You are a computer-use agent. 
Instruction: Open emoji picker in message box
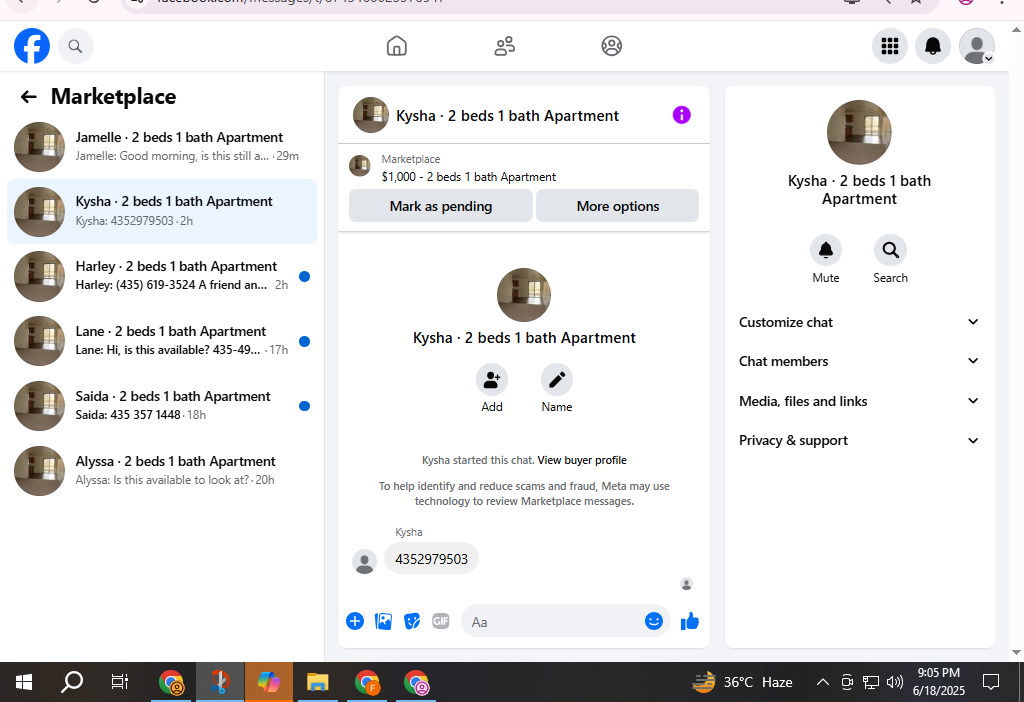(x=653, y=621)
